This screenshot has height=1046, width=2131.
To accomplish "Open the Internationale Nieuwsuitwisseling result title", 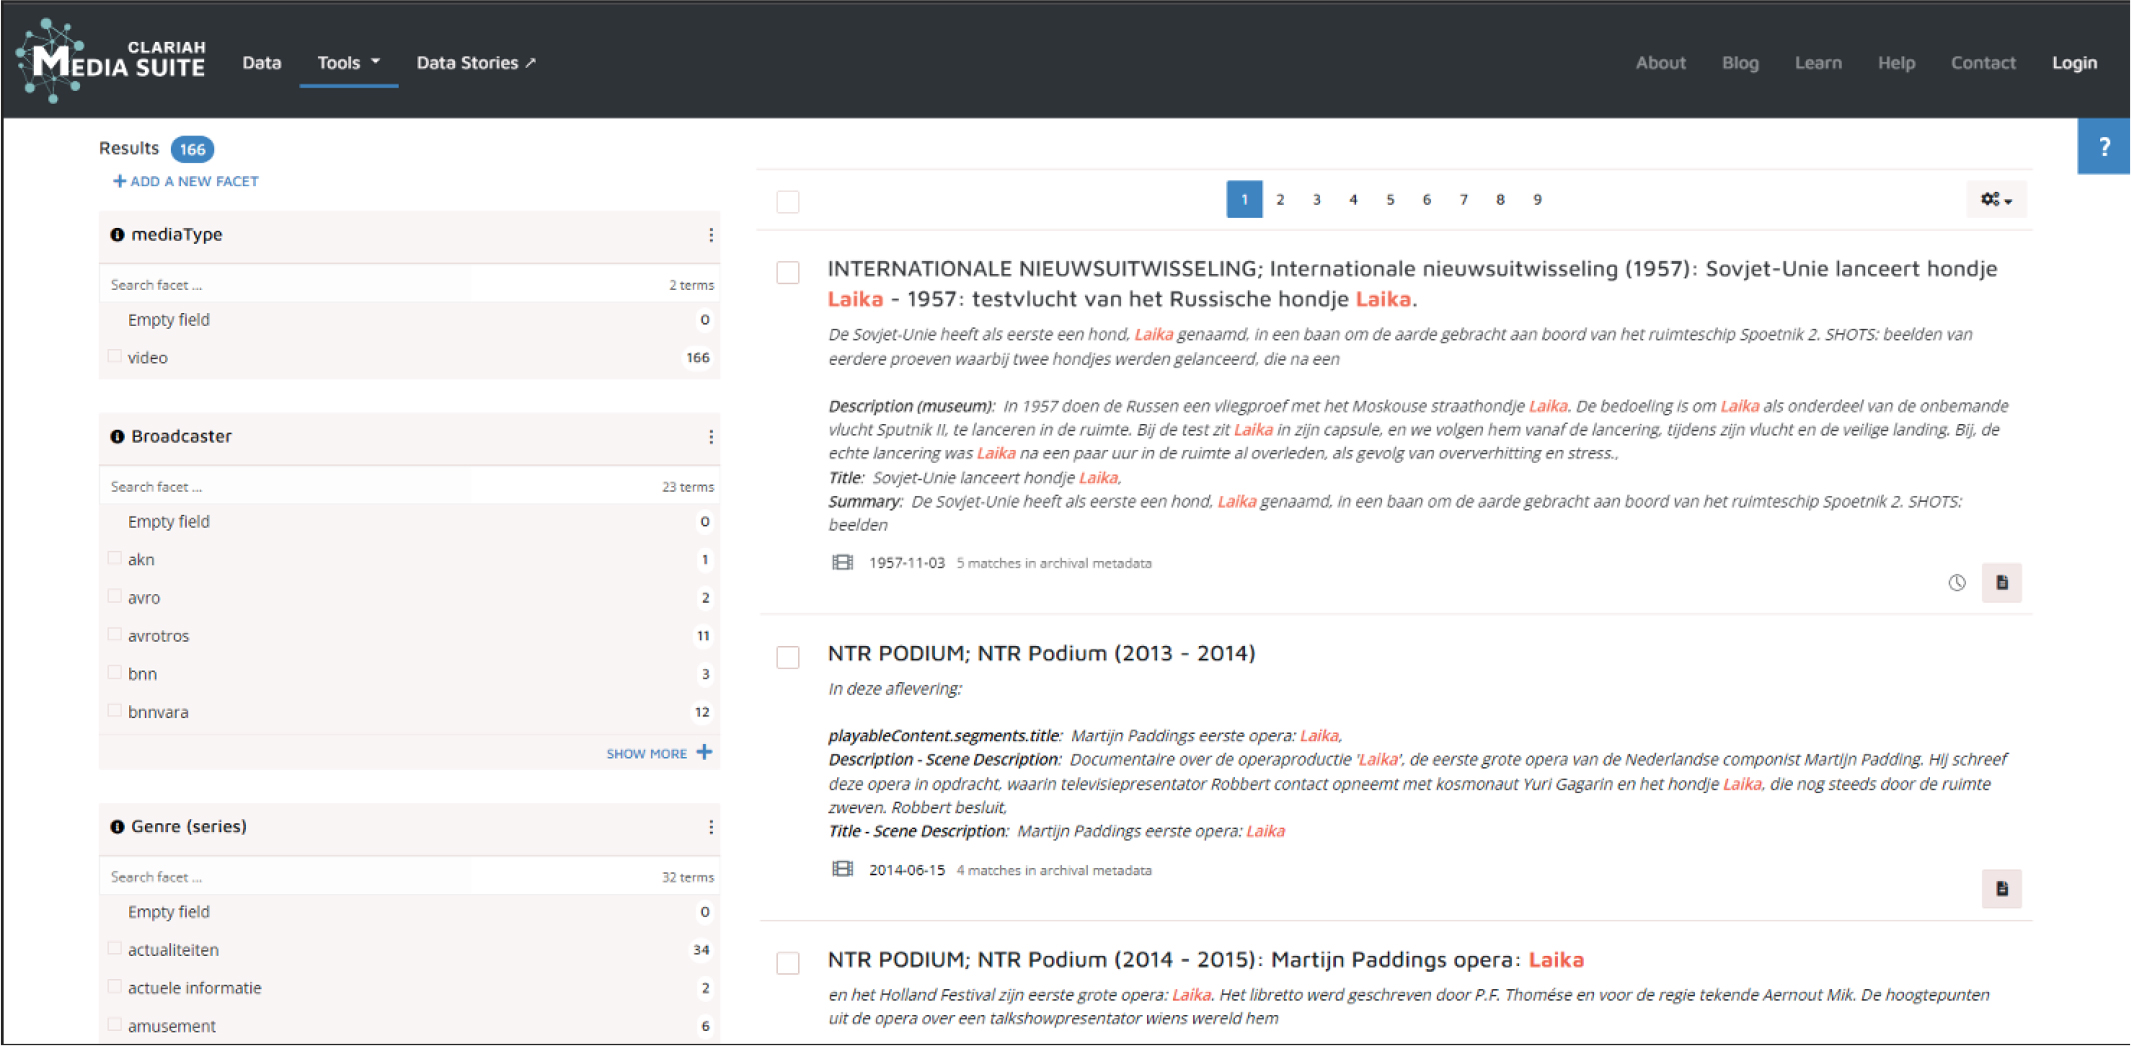I will tap(1412, 284).
